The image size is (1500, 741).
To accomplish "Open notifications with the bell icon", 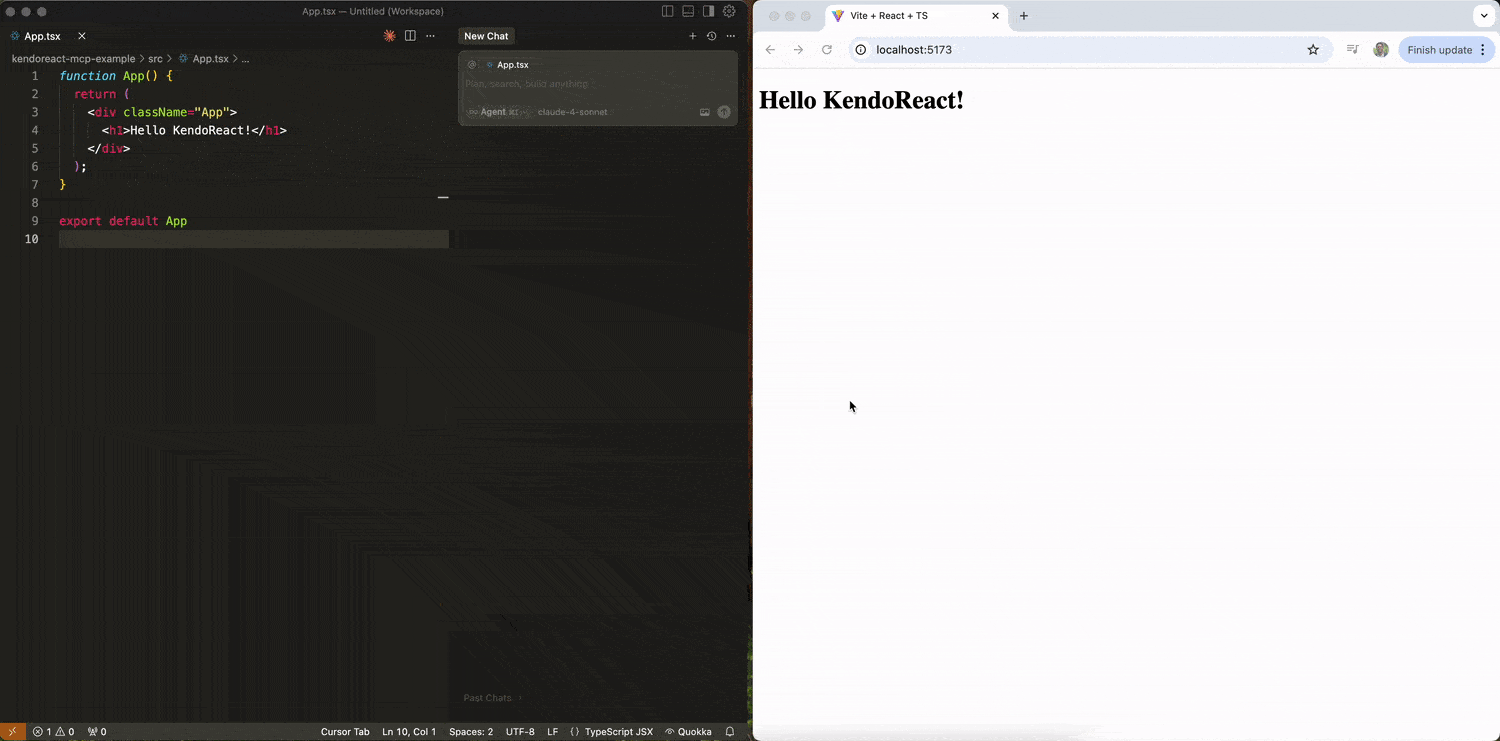I will coord(729,731).
